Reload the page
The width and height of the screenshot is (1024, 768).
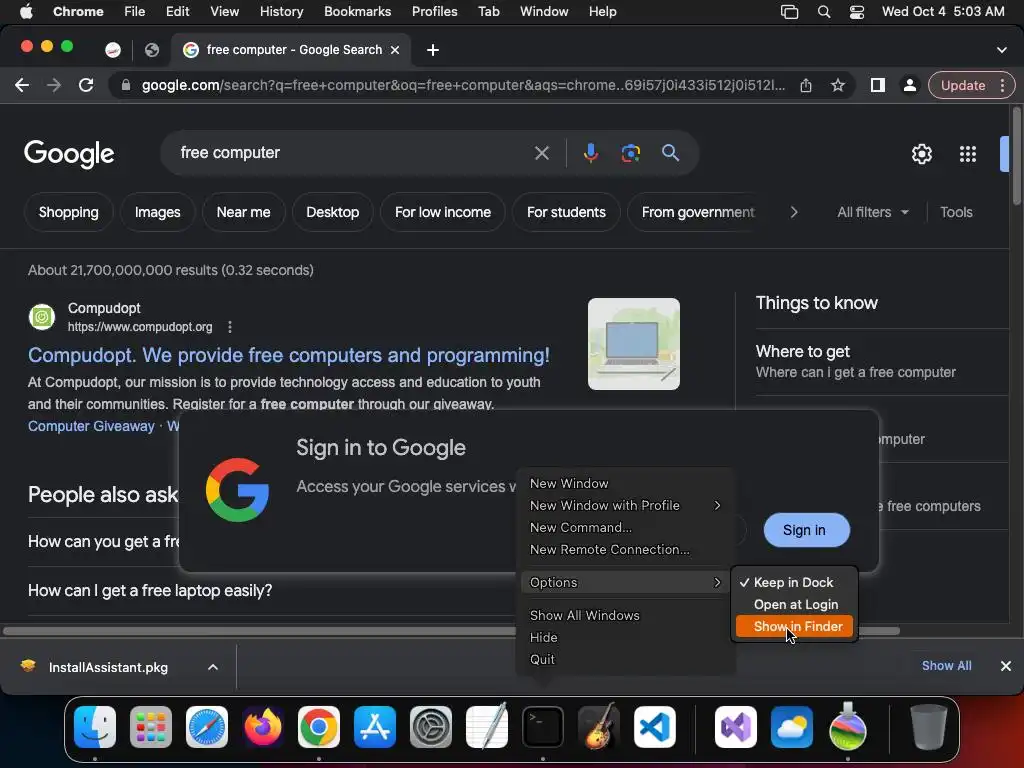point(86,85)
